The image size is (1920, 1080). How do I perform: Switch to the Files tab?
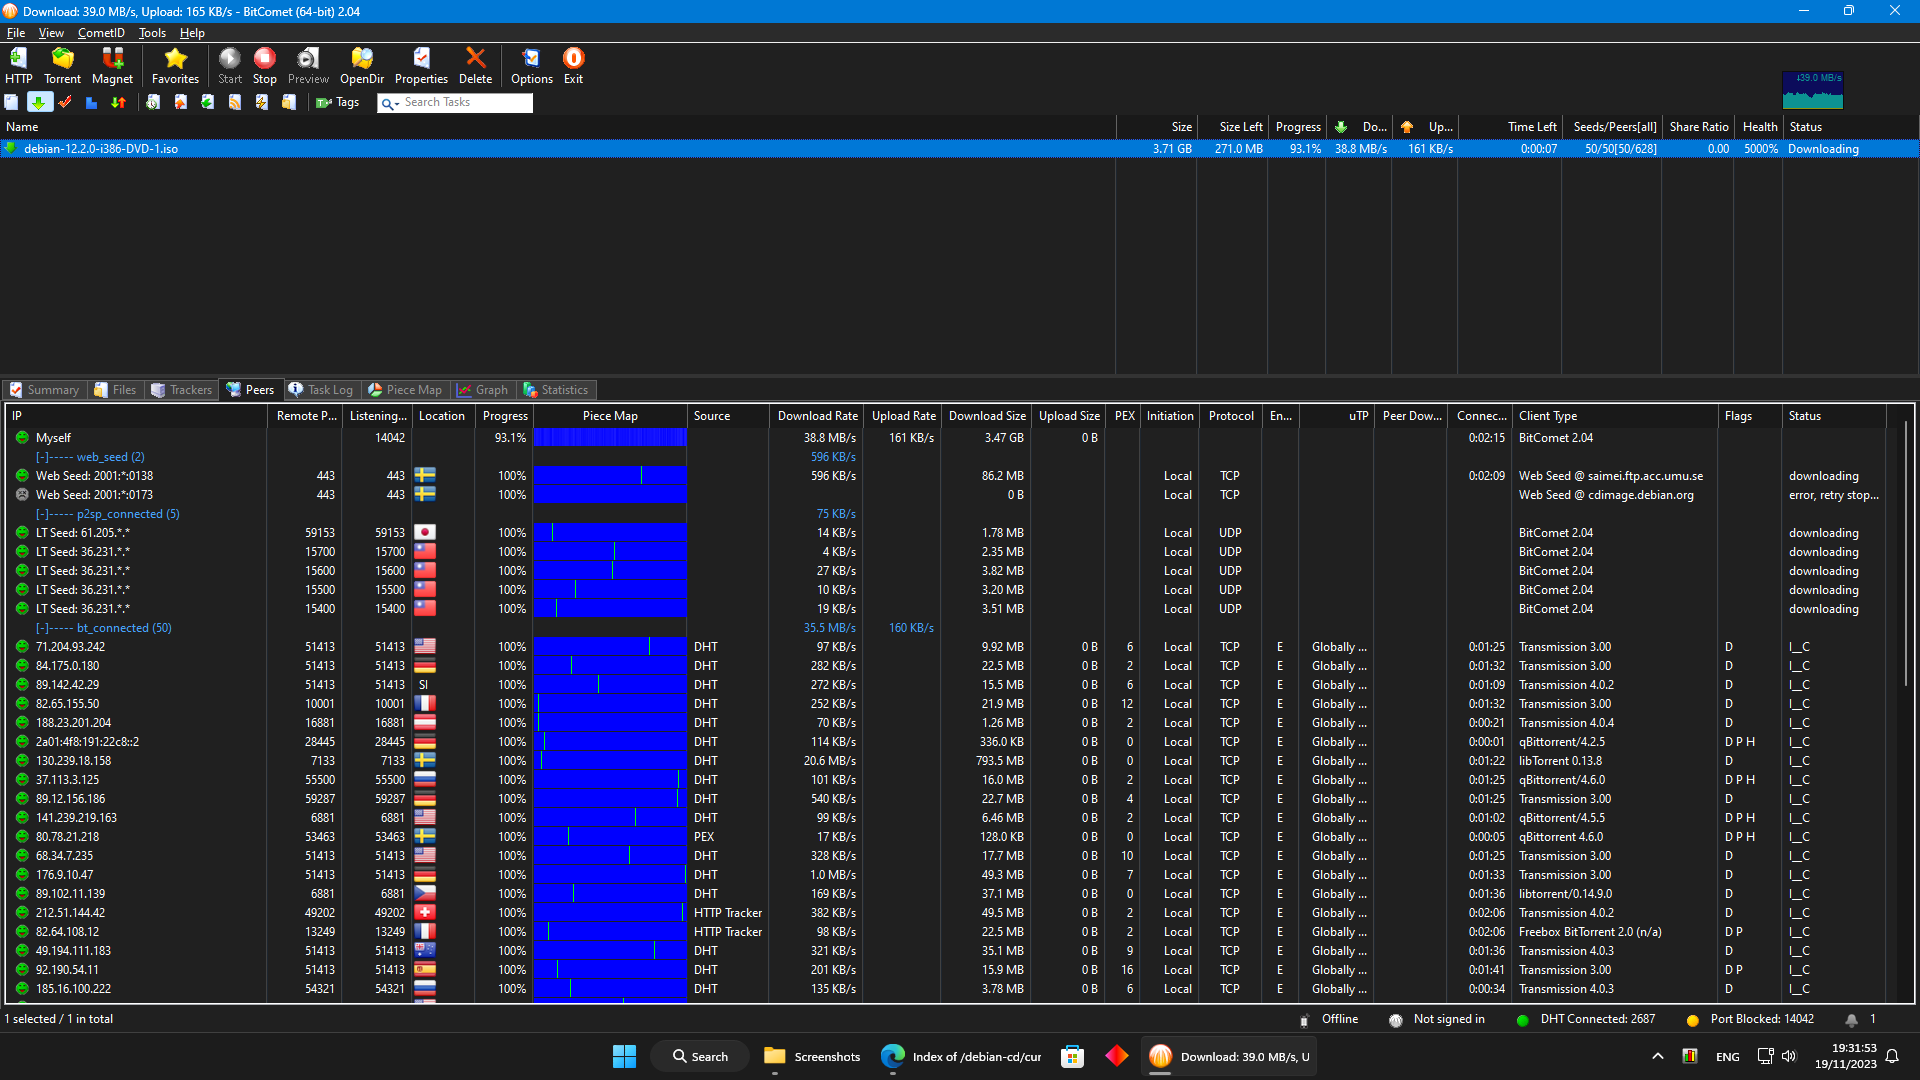pyautogui.click(x=115, y=390)
